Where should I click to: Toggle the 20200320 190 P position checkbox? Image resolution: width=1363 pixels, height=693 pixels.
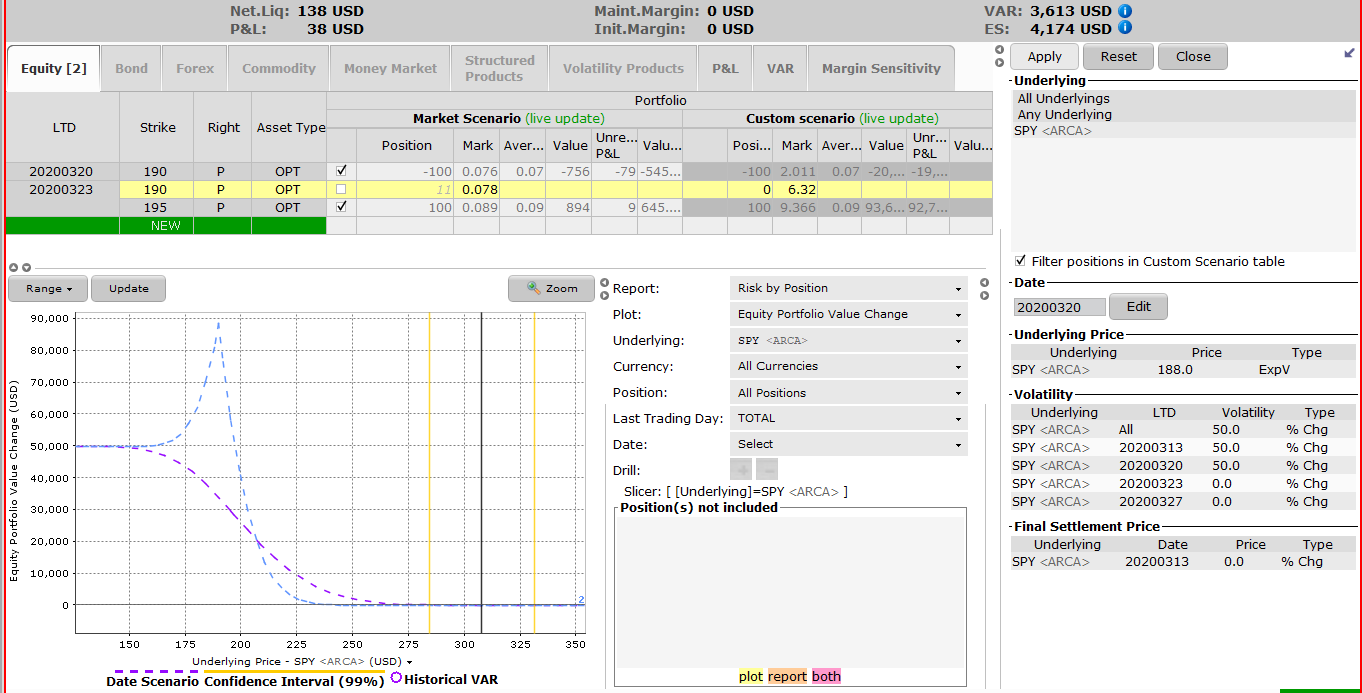(x=342, y=171)
